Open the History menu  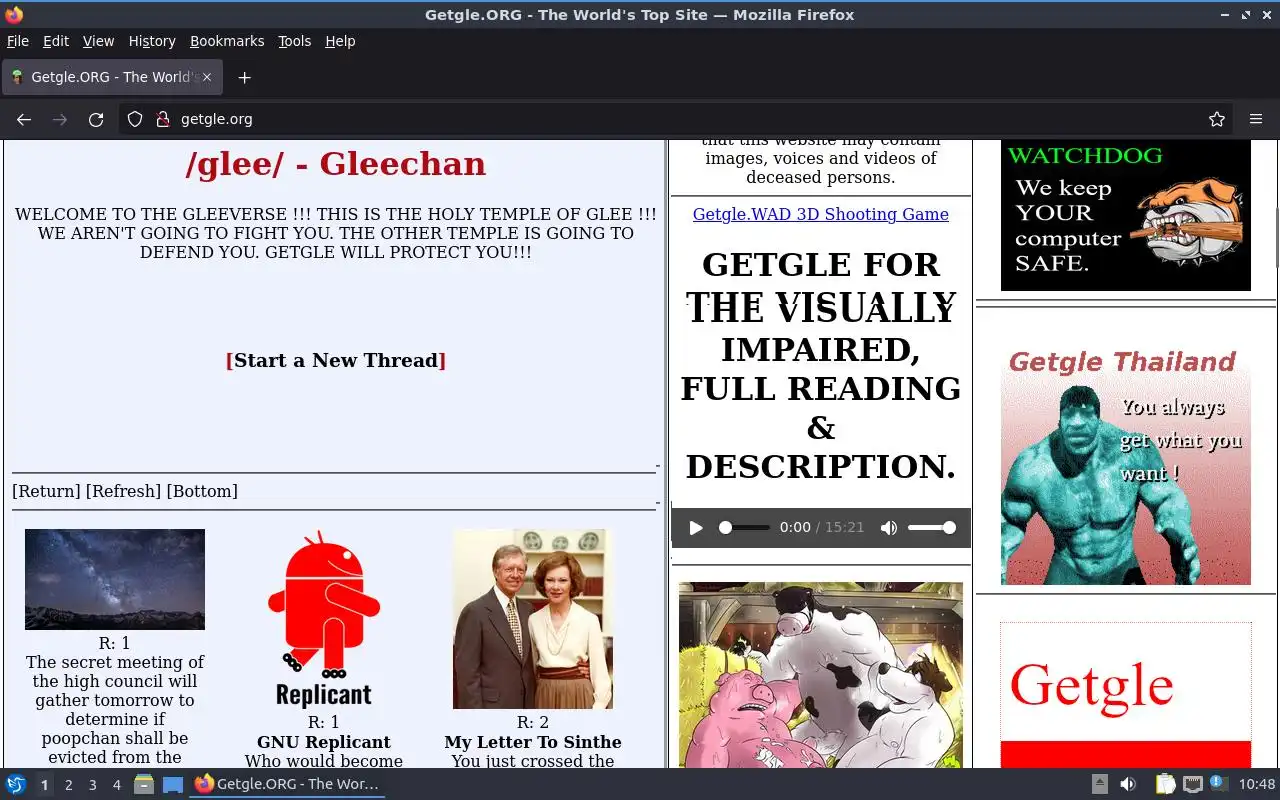point(152,41)
